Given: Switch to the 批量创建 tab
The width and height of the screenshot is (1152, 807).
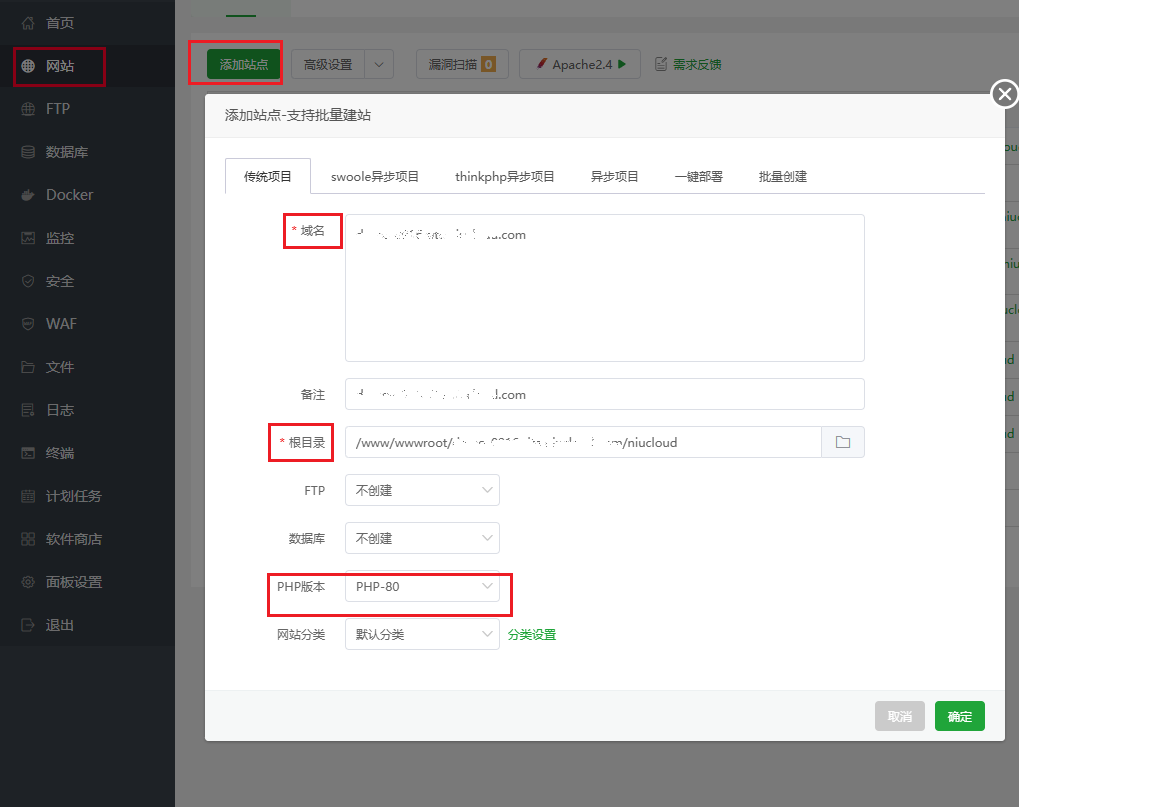Looking at the screenshot, I should (x=782, y=176).
